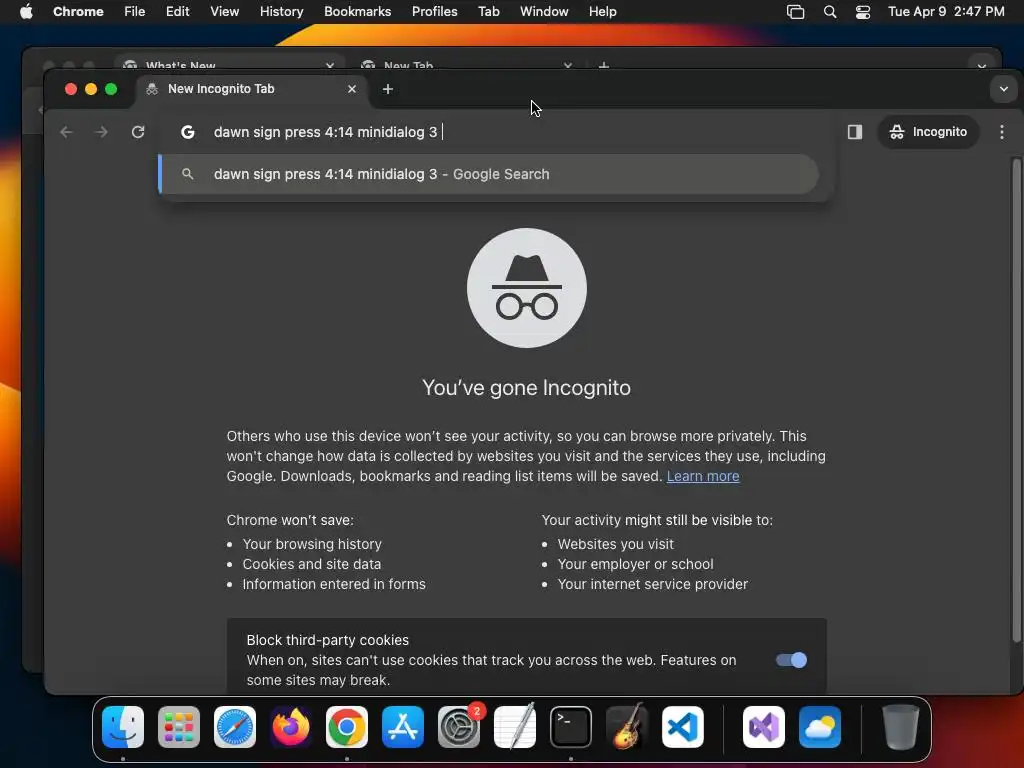Image resolution: width=1024 pixels, height=768 pixels.
Task: Open the History menu
Action: coord(281,12)
